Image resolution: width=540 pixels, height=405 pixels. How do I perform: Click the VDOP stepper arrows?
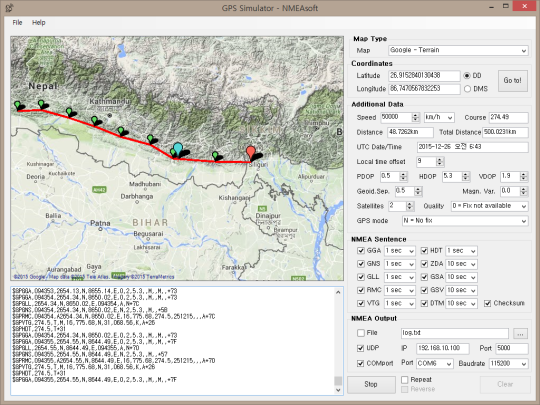coord(524,176)
